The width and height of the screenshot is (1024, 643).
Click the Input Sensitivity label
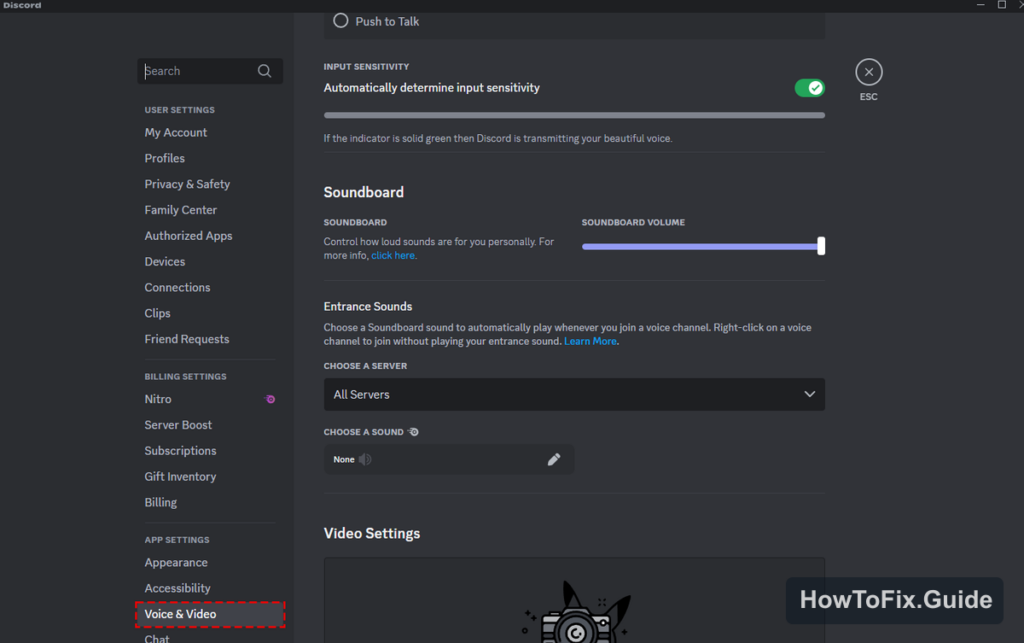(366, 67)
